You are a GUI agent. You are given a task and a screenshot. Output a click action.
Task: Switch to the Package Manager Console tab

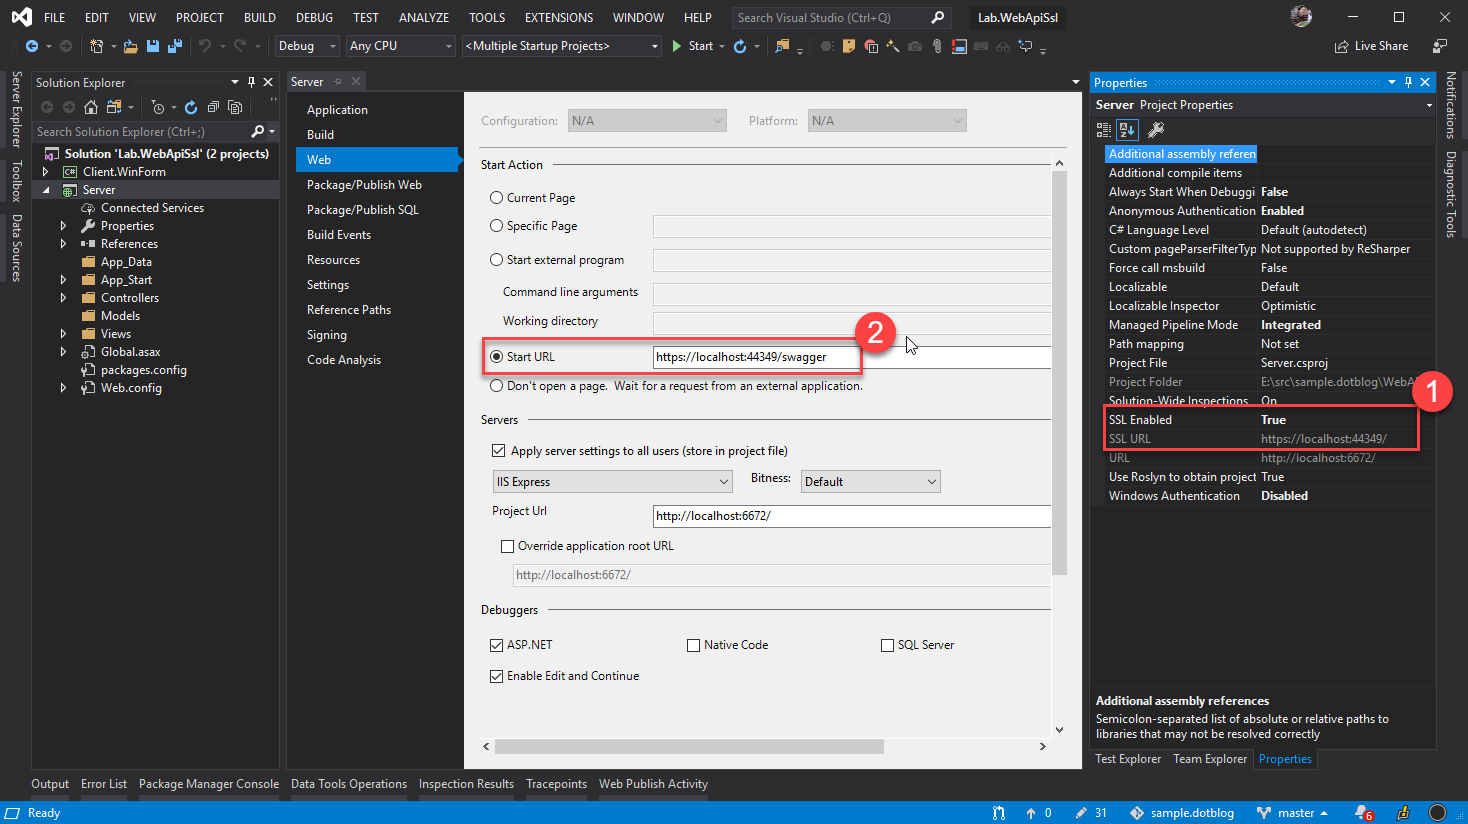tap(208, 784)
